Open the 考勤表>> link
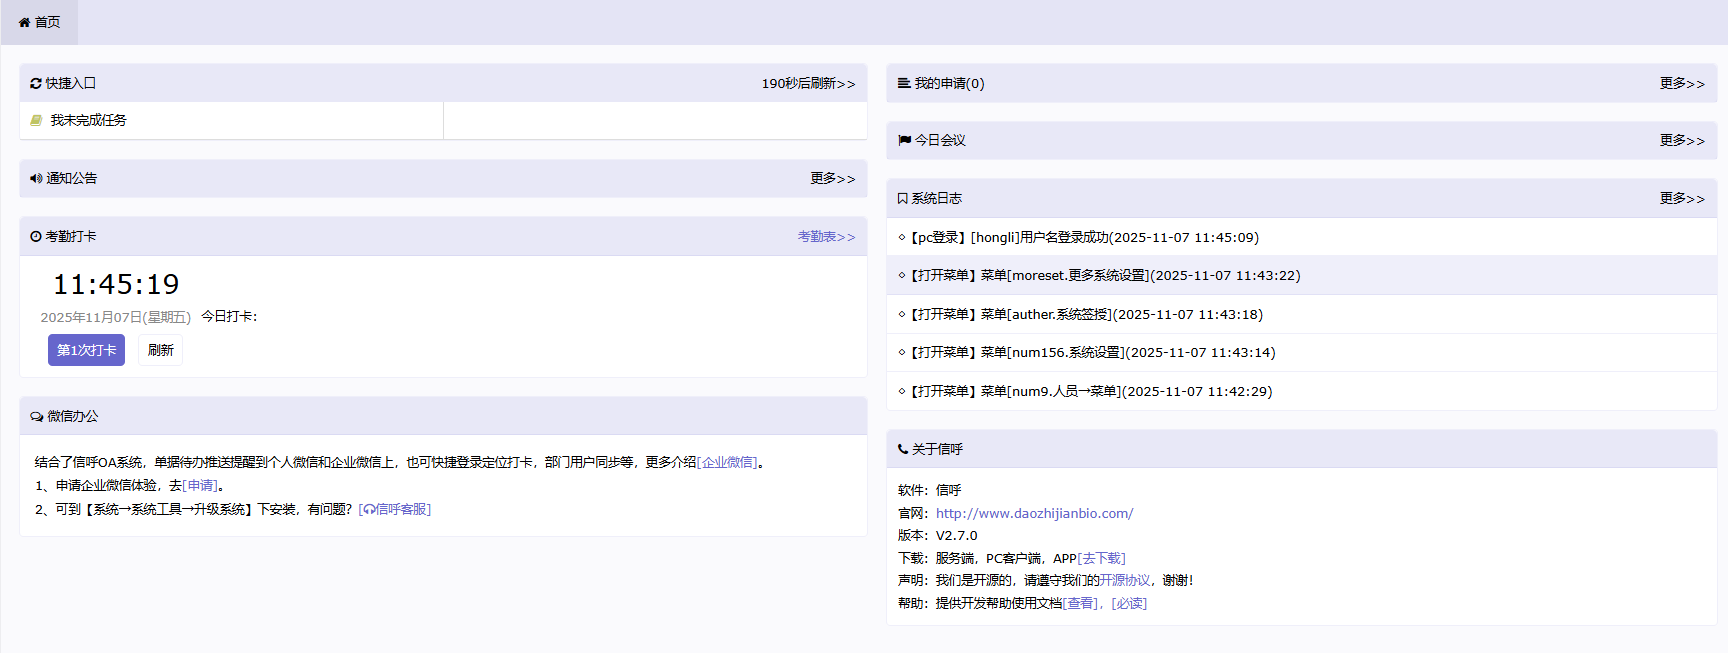The width and height of the screenshot is (1728, 653). (826, 237)
